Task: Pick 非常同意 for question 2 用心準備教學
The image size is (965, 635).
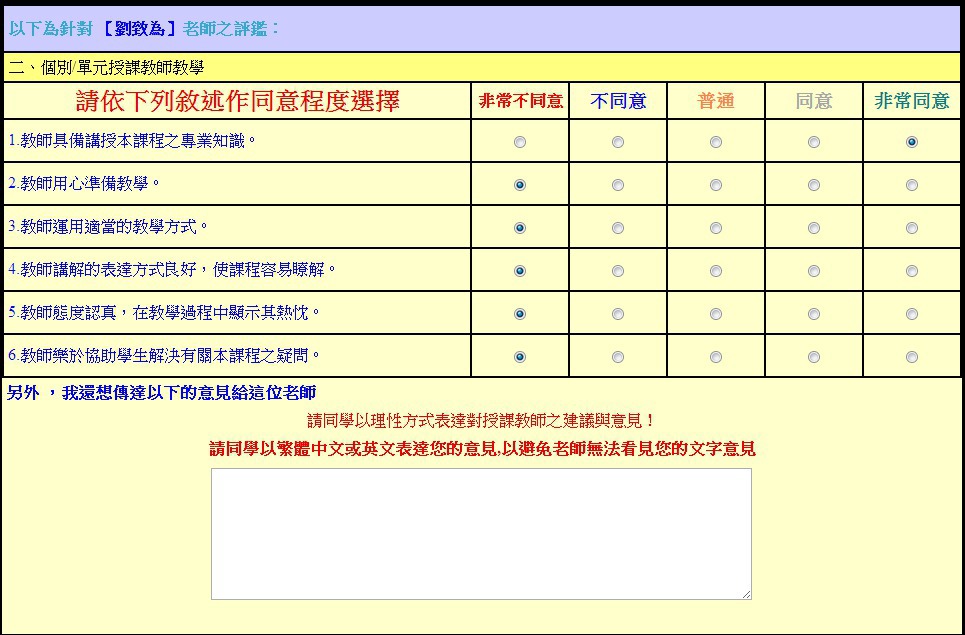Action: point(912,185)
